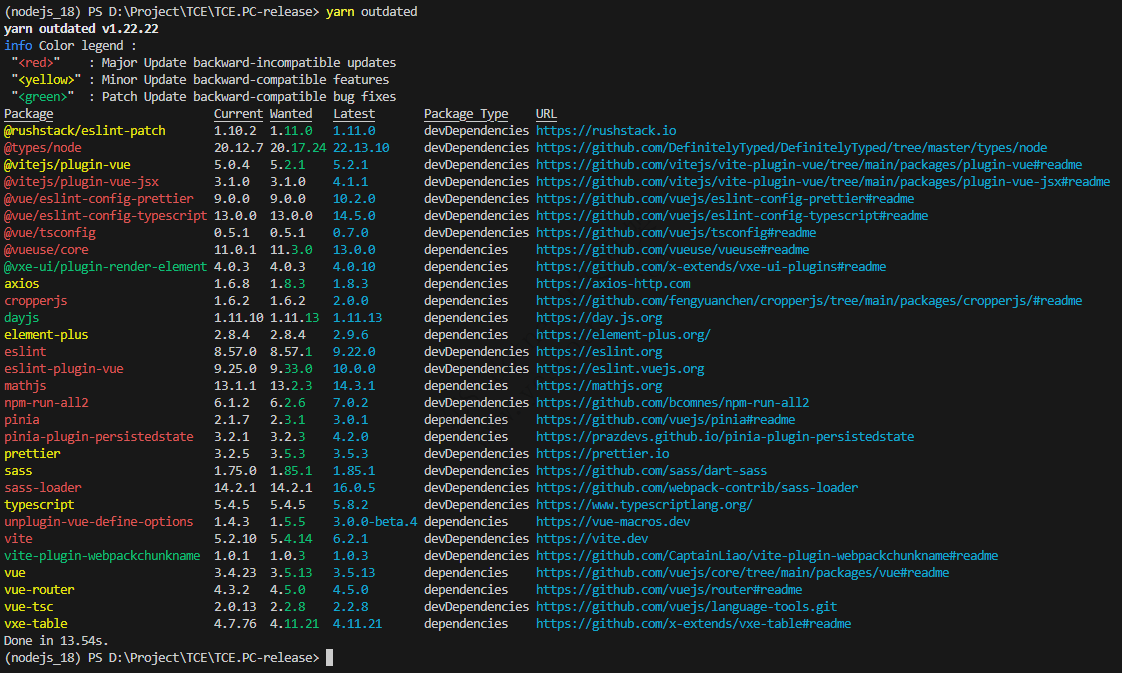Open the vuejs/core packages/vue#readme link

[x=743, y=573]
